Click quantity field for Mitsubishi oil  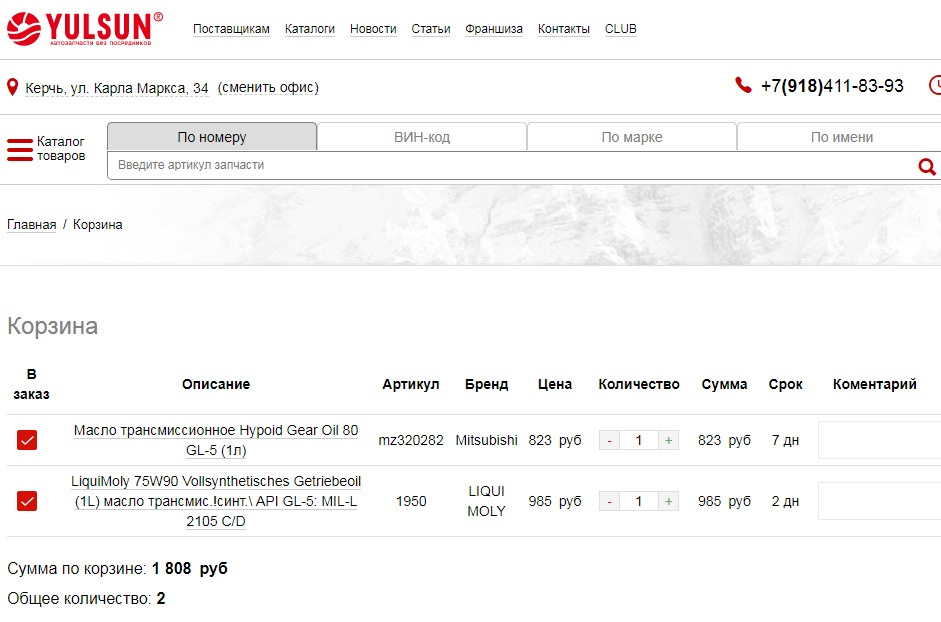tap(639, 440)
